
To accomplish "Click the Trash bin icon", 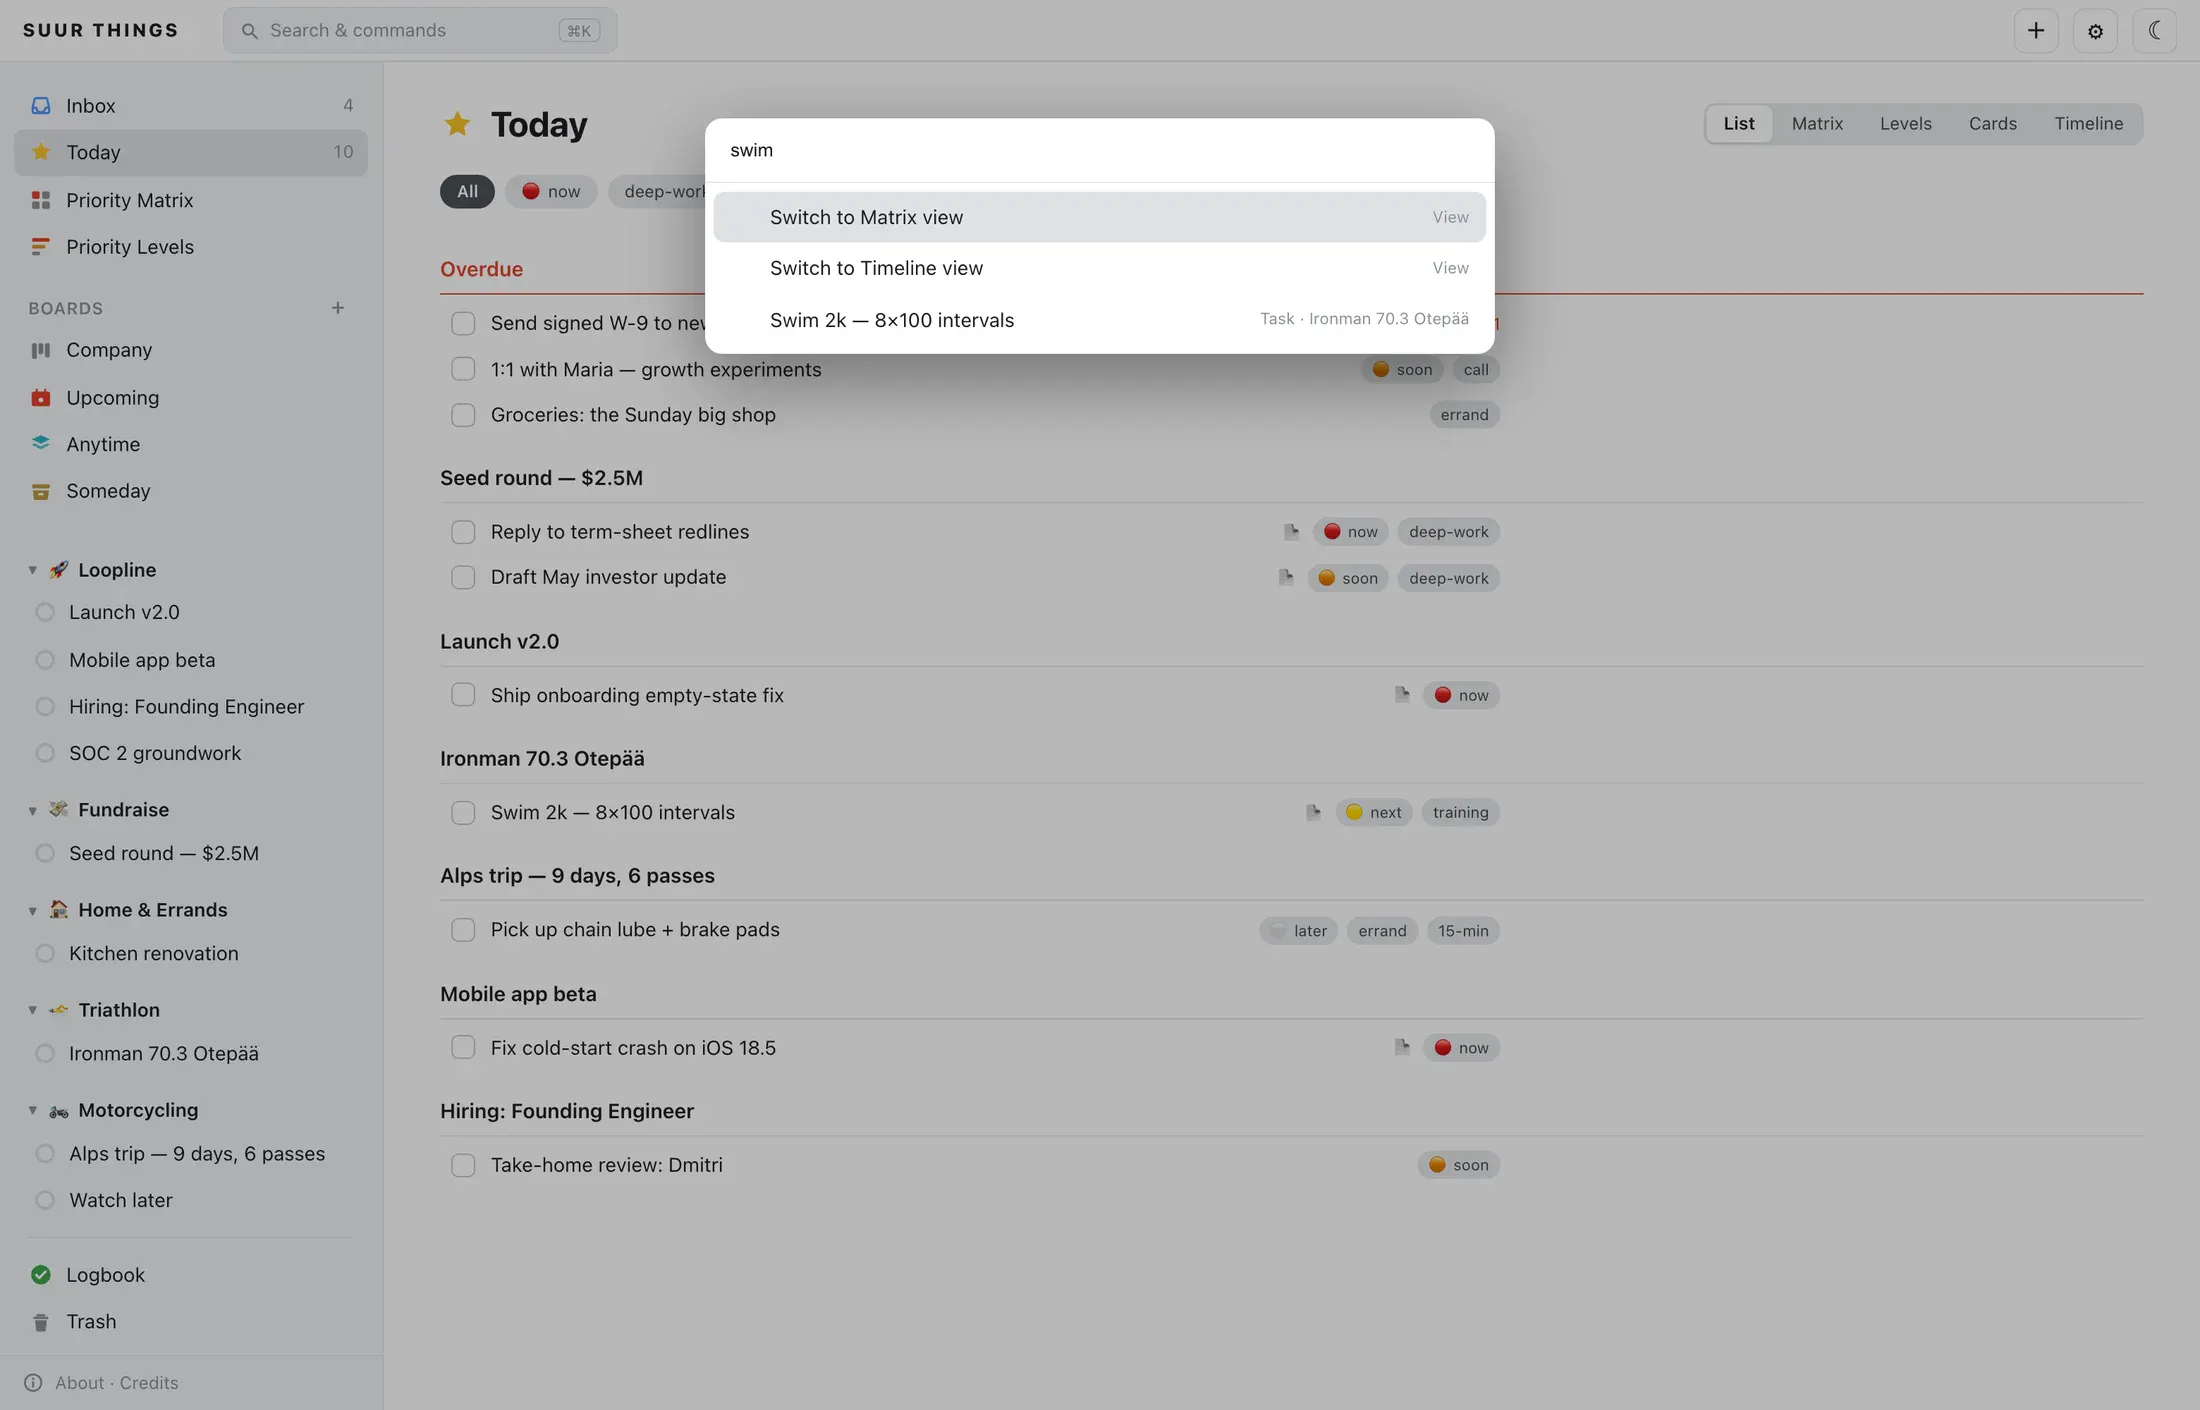I will [x=40, y=1322].
